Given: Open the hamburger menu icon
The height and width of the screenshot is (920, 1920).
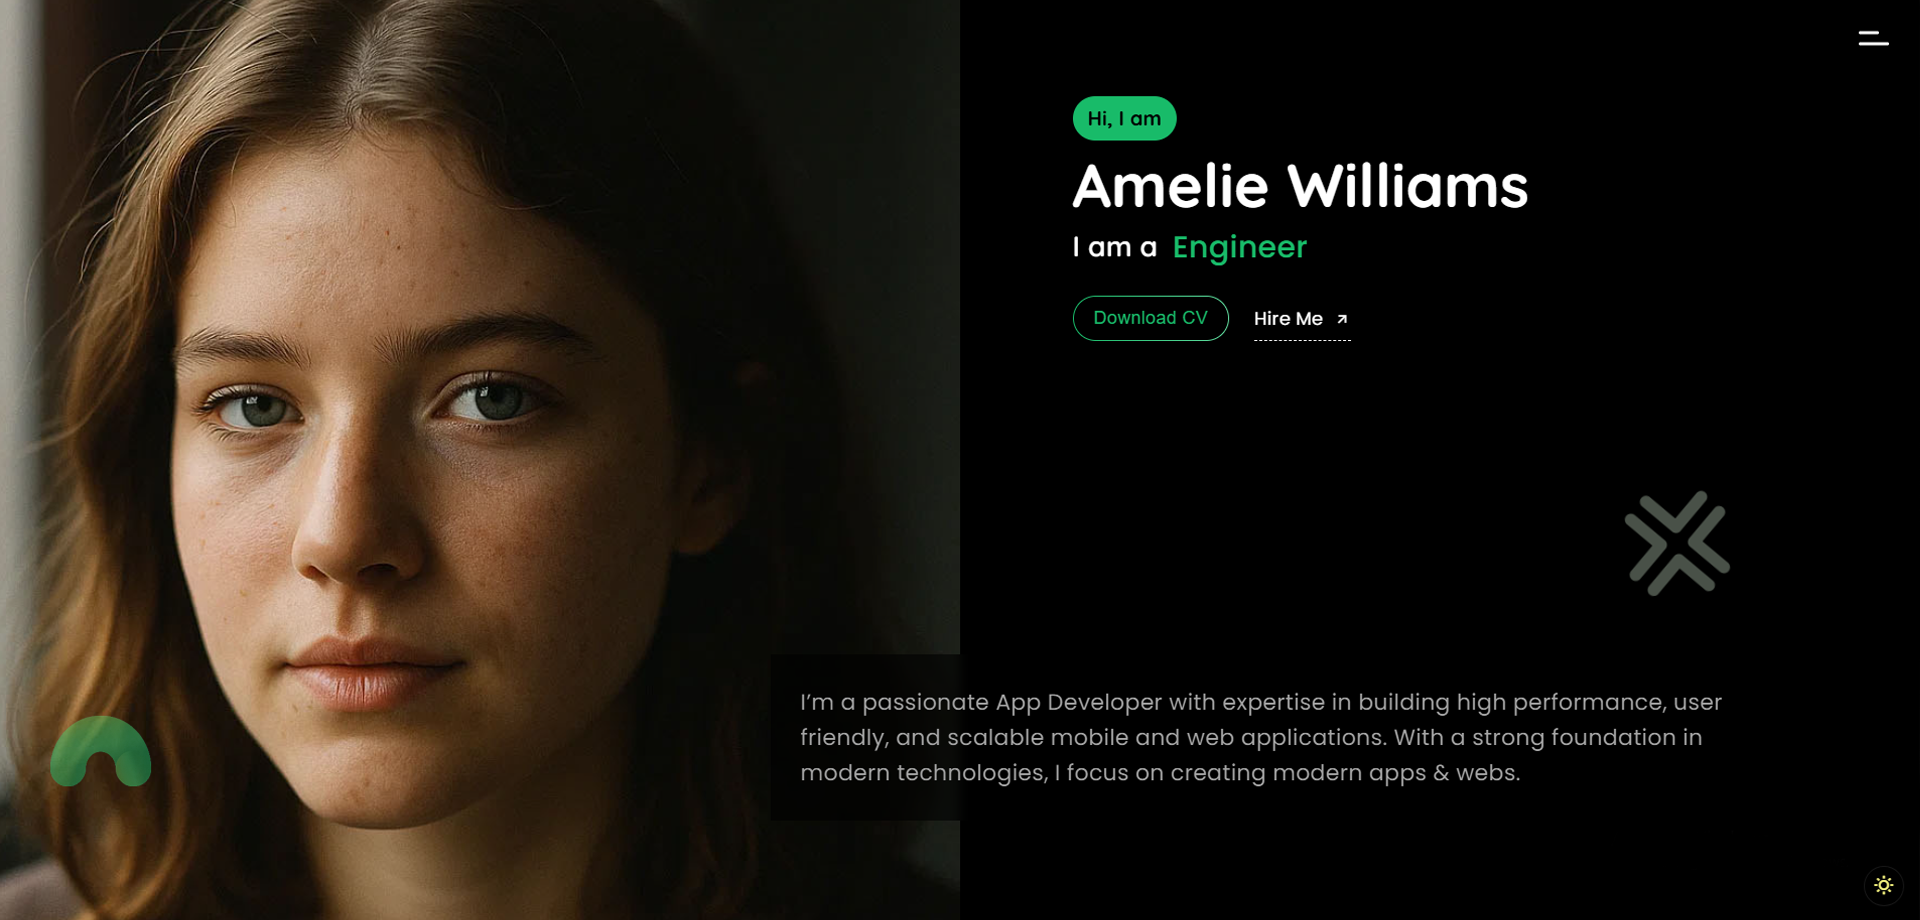Looking at the screenshot, I should point(1873,38).
